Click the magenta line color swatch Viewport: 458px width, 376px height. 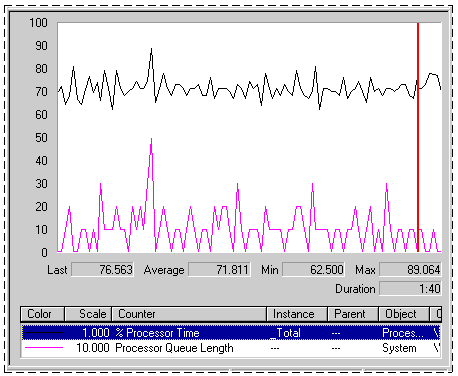pyautogui.click(x=44, y=348)
